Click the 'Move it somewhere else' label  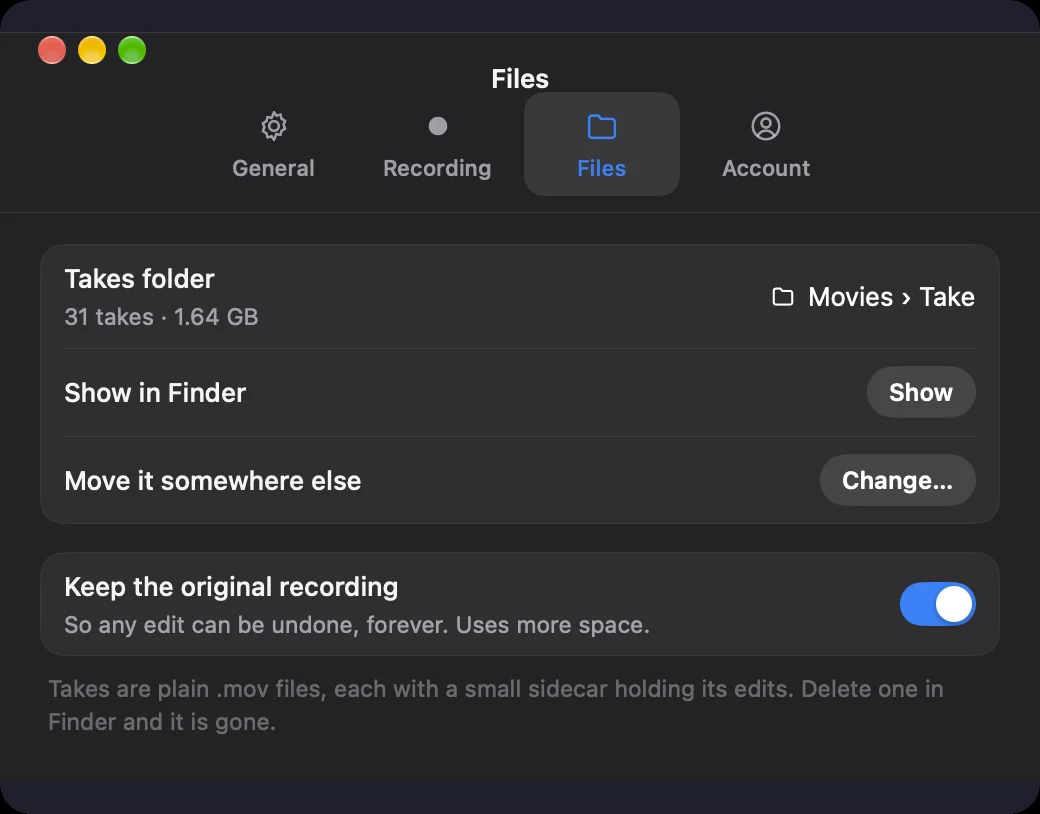pyautogui.click(x=213, y=480)
